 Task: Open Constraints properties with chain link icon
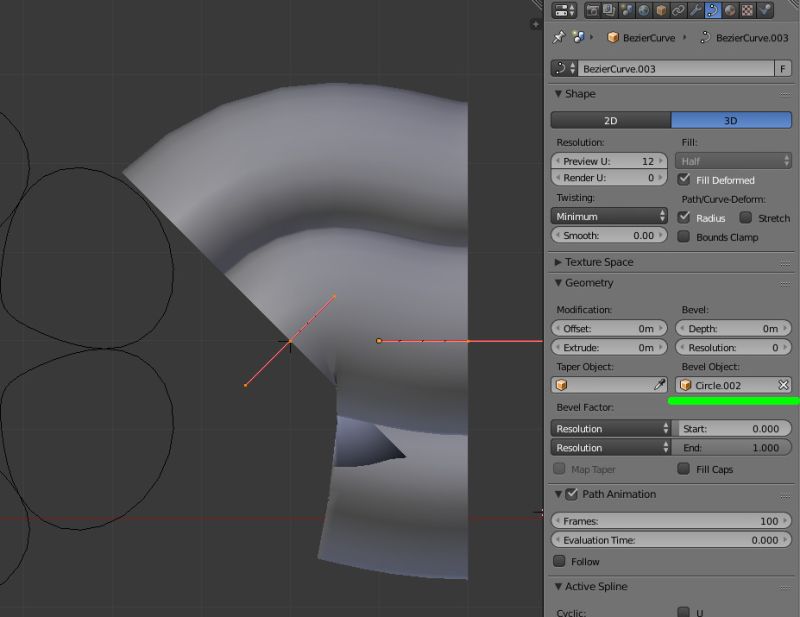[x=677, y=11]
